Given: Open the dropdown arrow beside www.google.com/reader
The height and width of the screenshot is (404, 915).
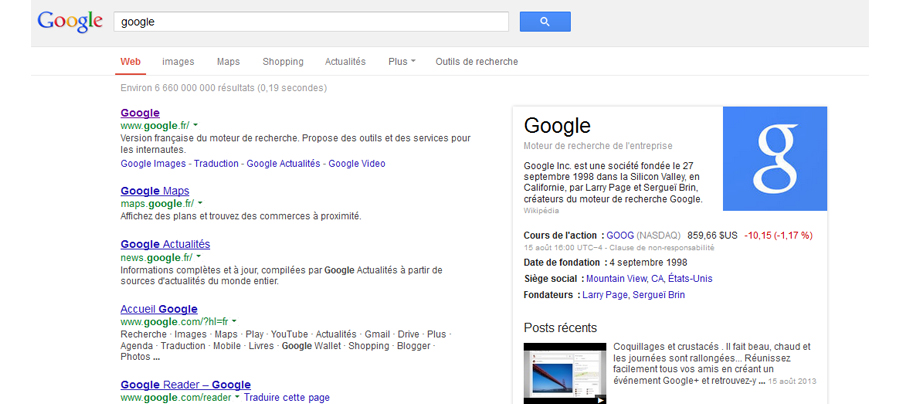Looking at the screenshot, I should coord(238,398).
